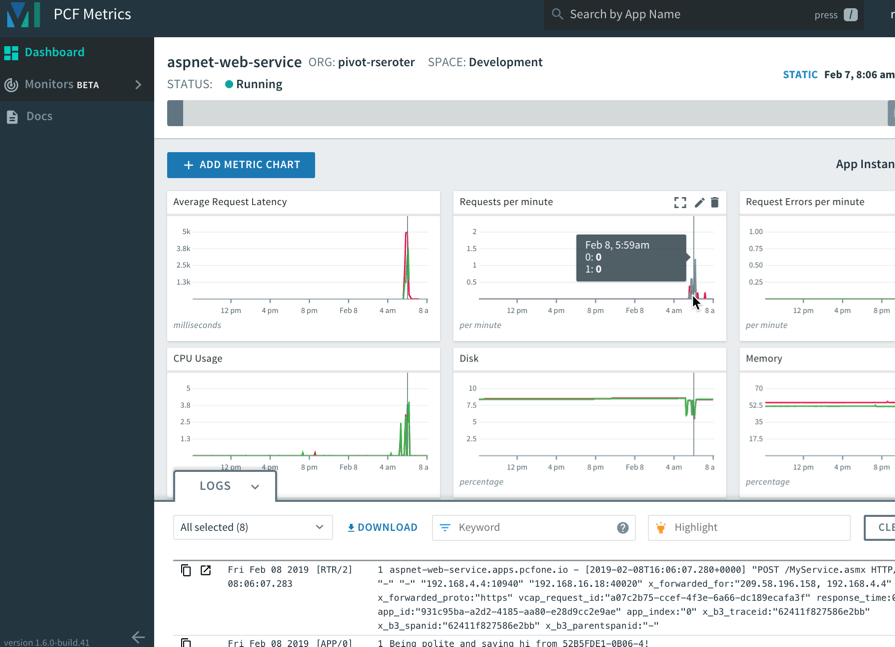895x647 pixels.
Task: Toggle log highlighting with the lightbulb icon
Action: click(659, 527)
